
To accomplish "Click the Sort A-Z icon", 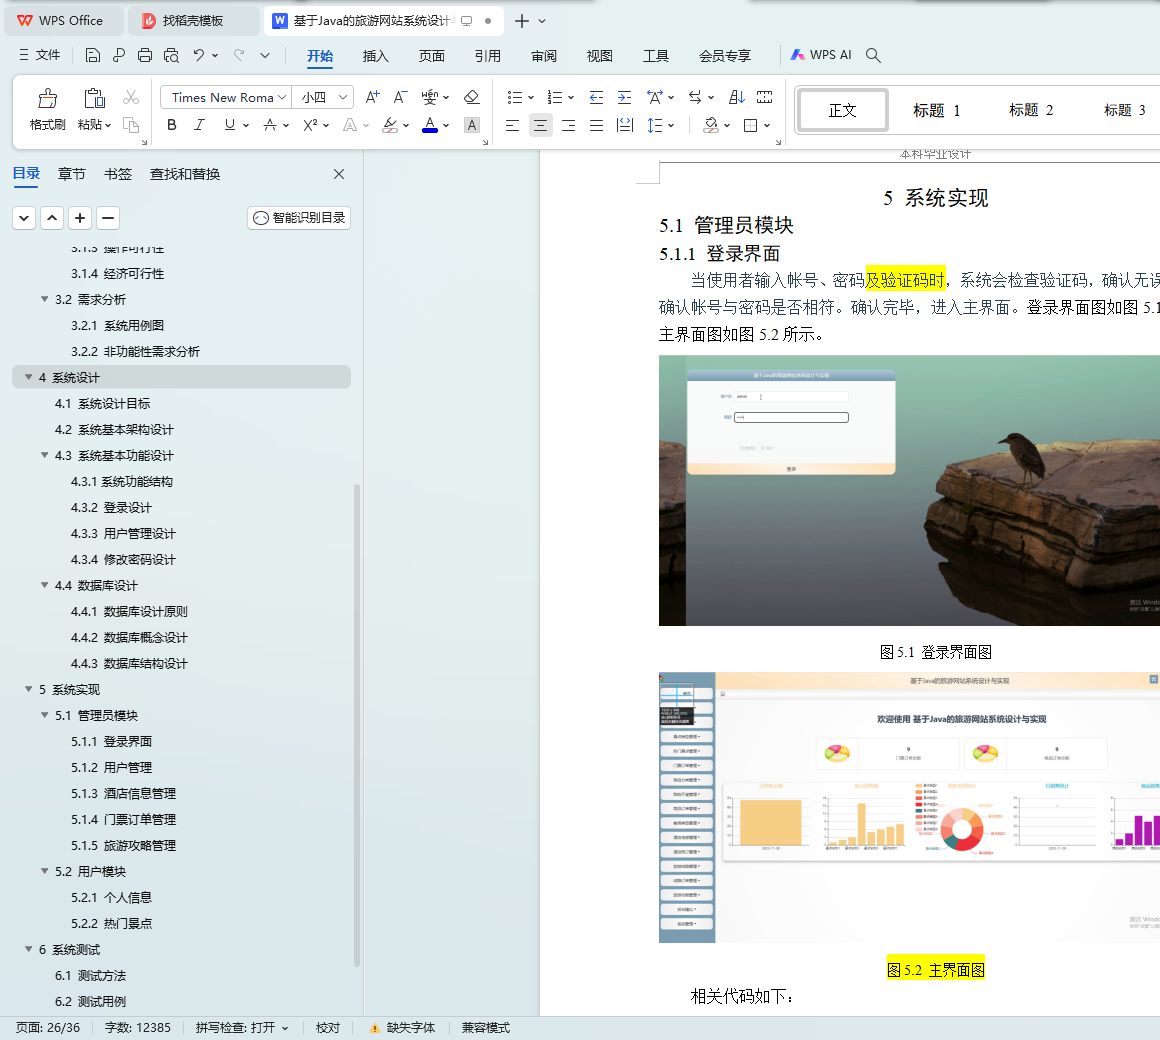I will [x=736, y=97].
